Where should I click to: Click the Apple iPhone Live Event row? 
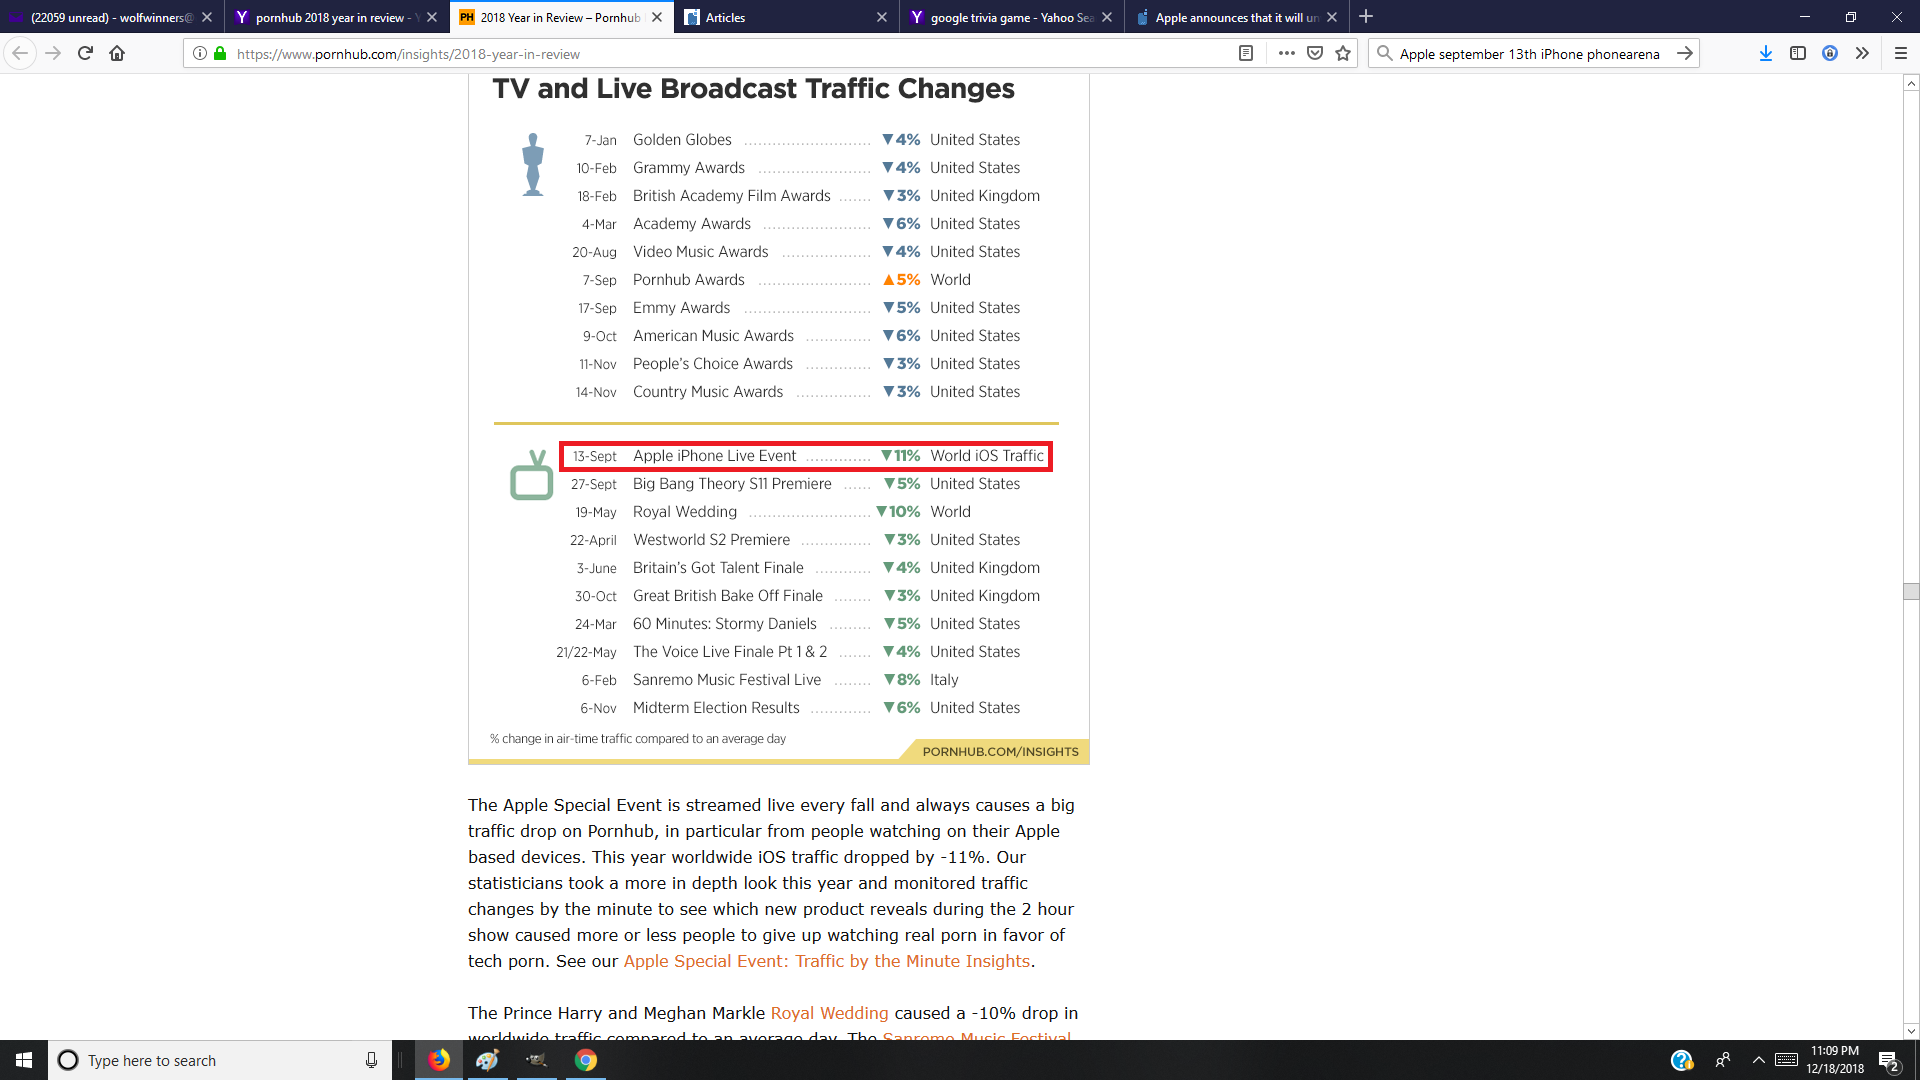806,456
